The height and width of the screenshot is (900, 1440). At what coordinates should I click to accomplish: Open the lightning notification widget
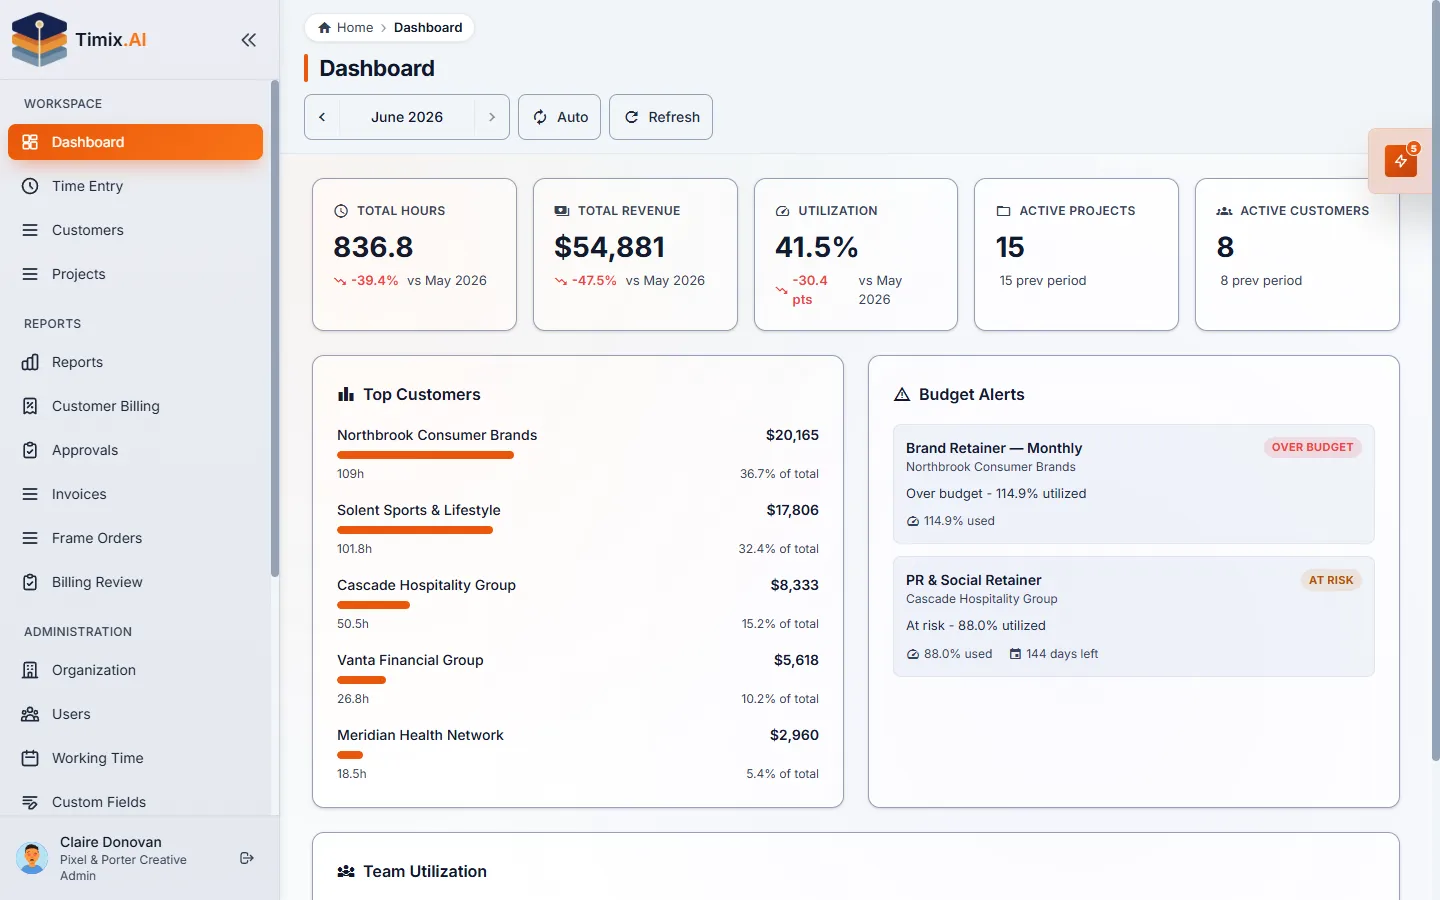click(1401, 161)
